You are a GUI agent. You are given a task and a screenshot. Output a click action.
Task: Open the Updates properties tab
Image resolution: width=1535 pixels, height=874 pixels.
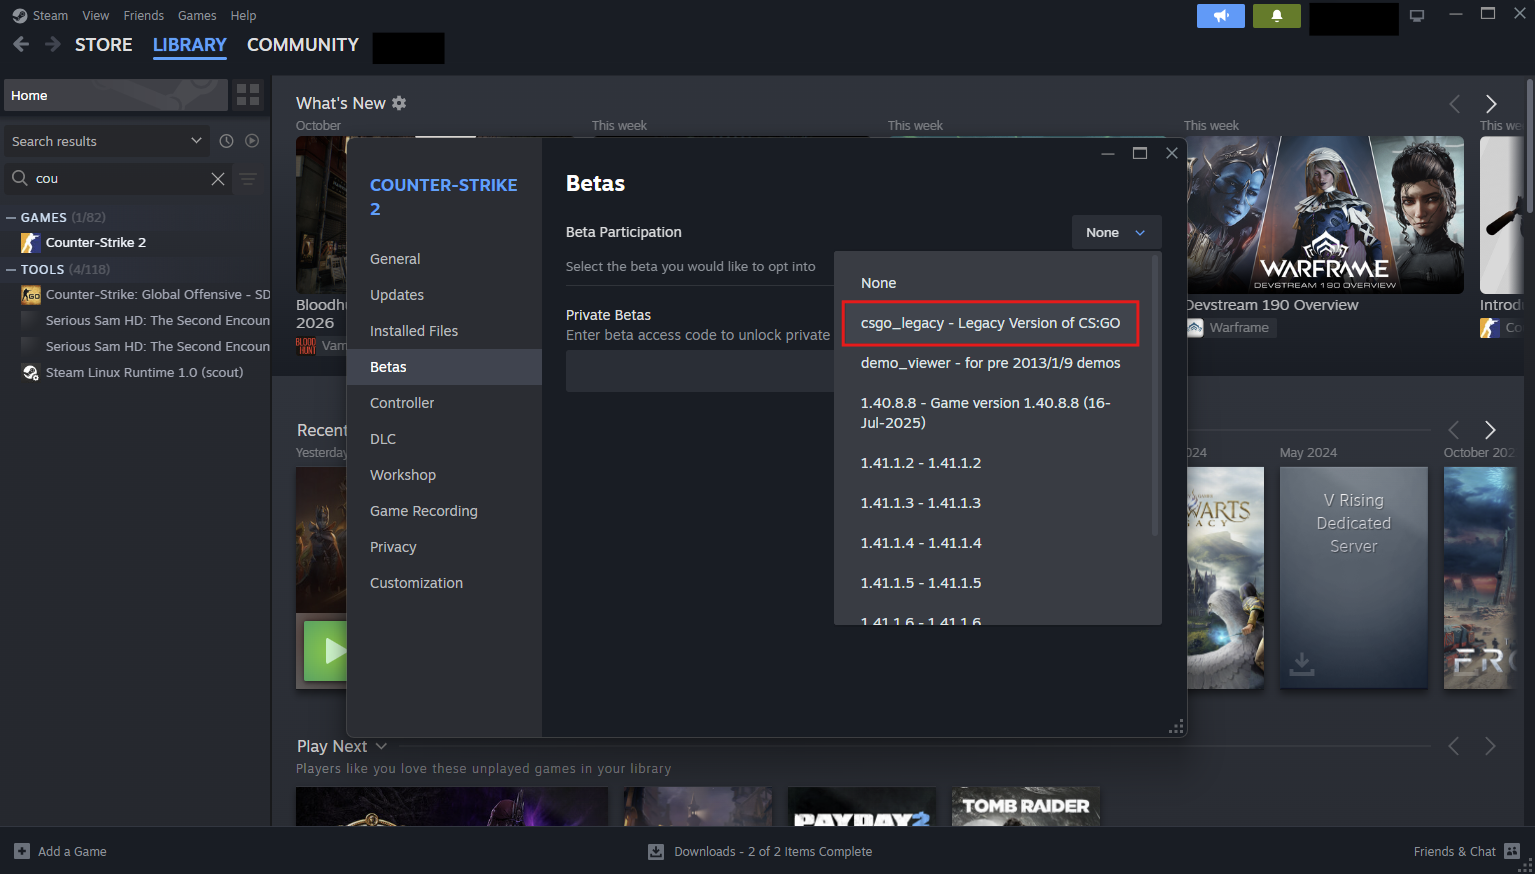point(444,295)
